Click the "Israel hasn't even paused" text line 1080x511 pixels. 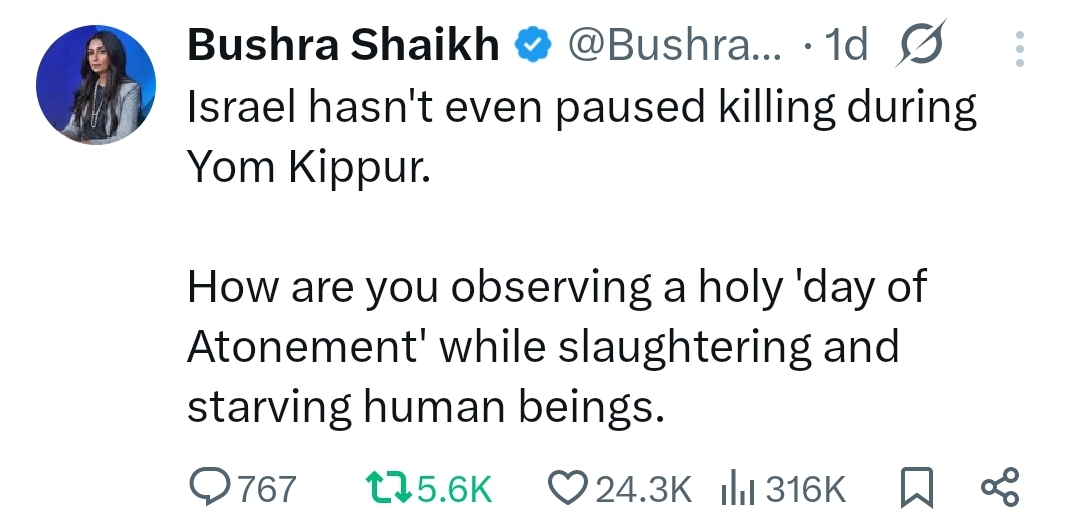coord(582,108)
